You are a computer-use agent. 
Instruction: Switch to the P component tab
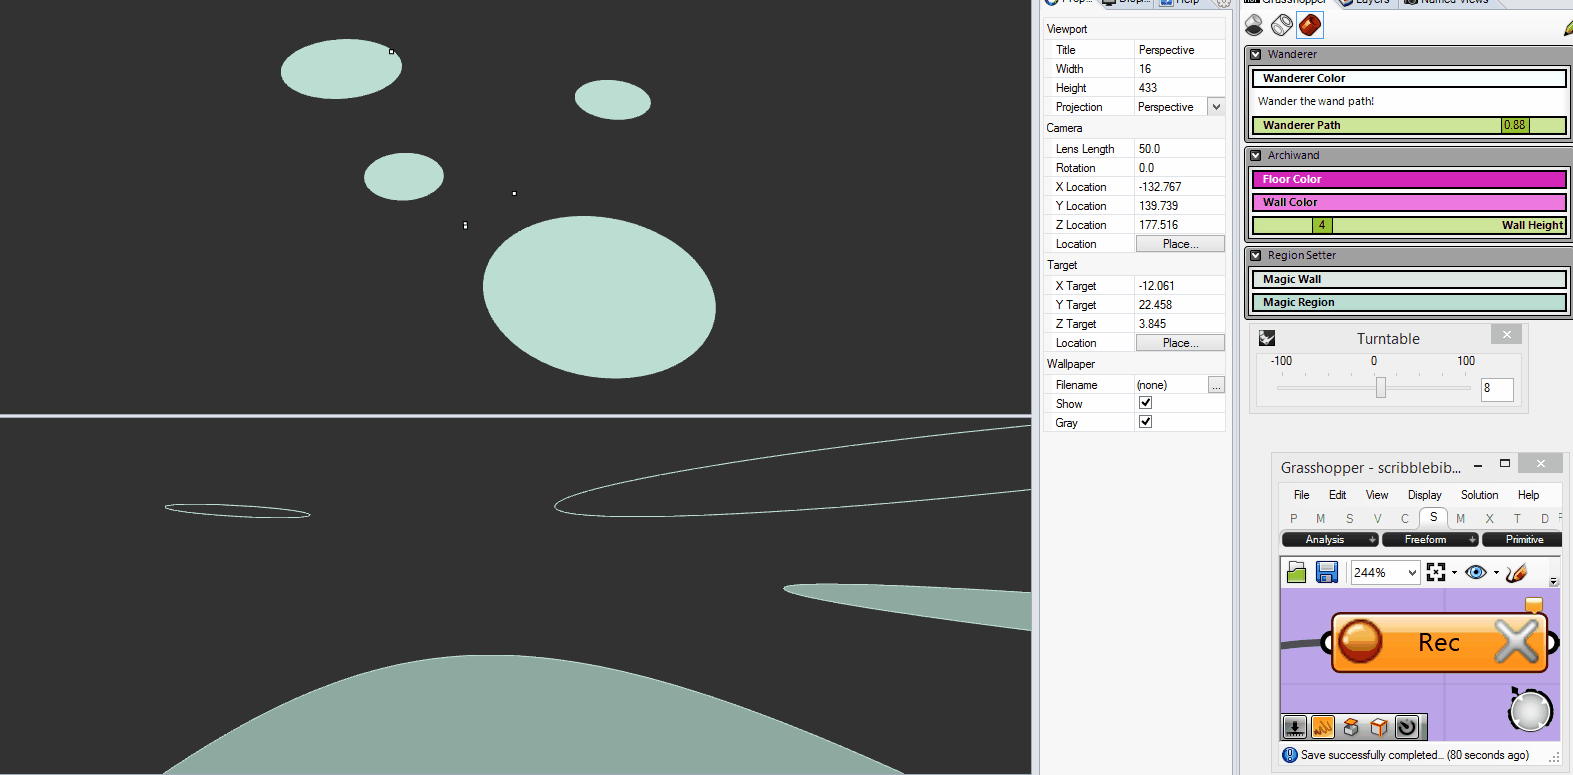(x=1293, y=518)
